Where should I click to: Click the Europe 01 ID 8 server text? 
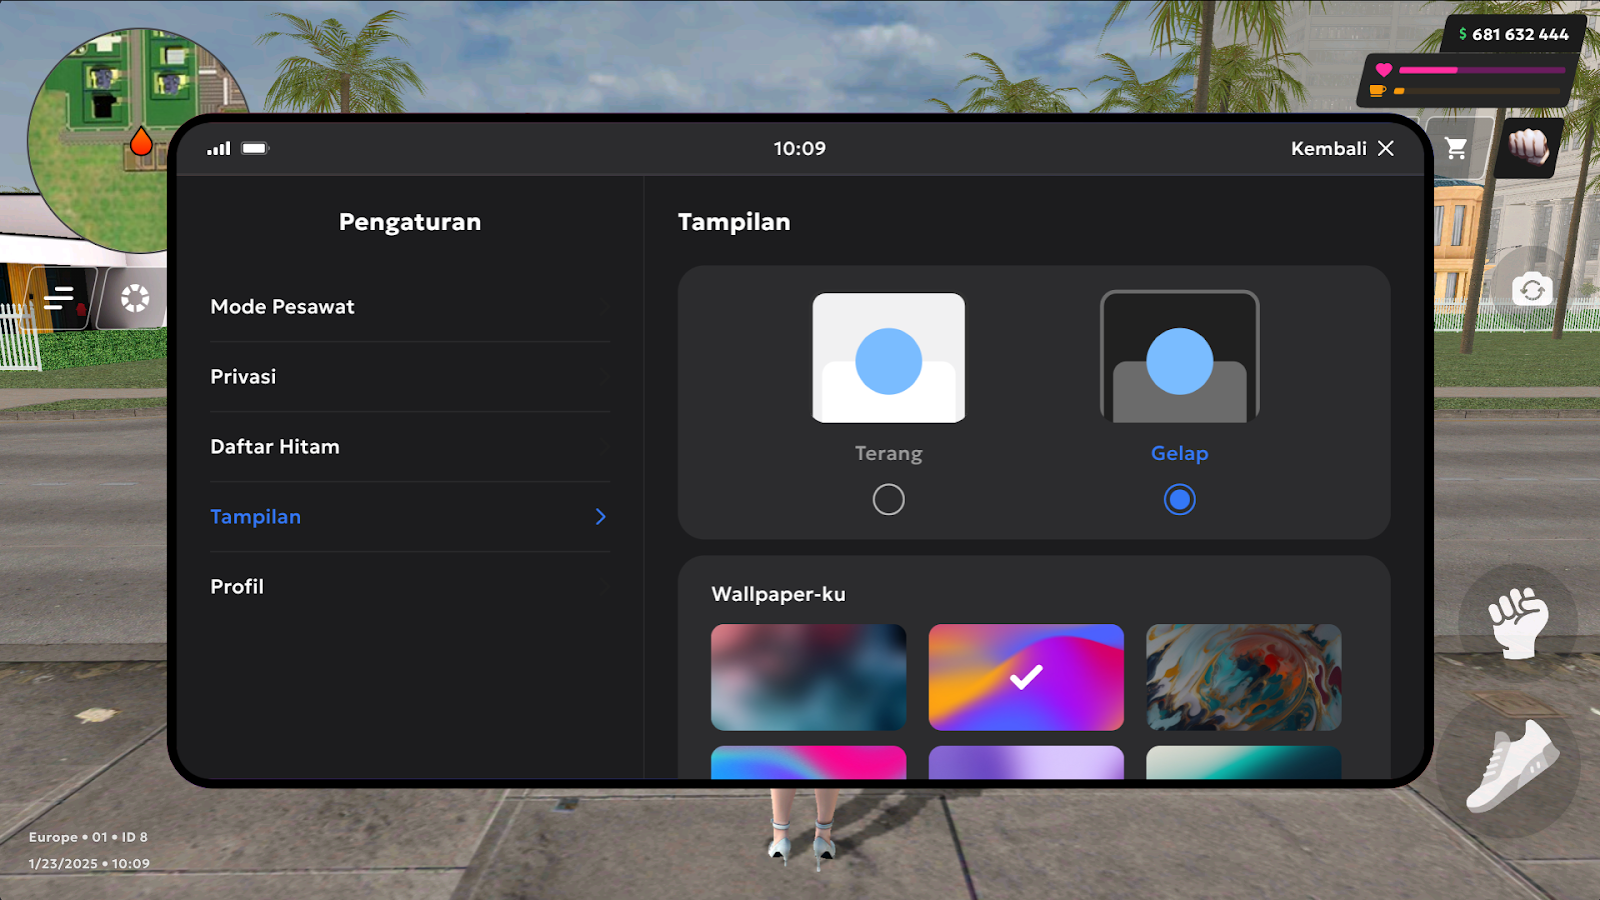(88, 837)
